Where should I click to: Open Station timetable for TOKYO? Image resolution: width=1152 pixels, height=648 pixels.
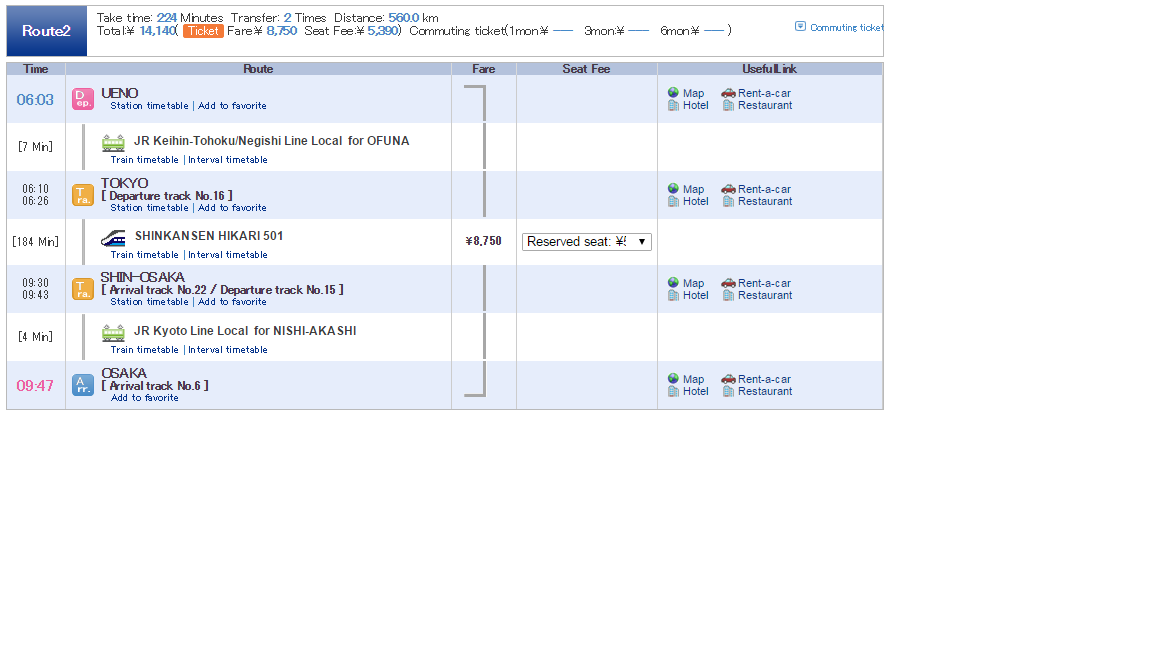[149, 208]
